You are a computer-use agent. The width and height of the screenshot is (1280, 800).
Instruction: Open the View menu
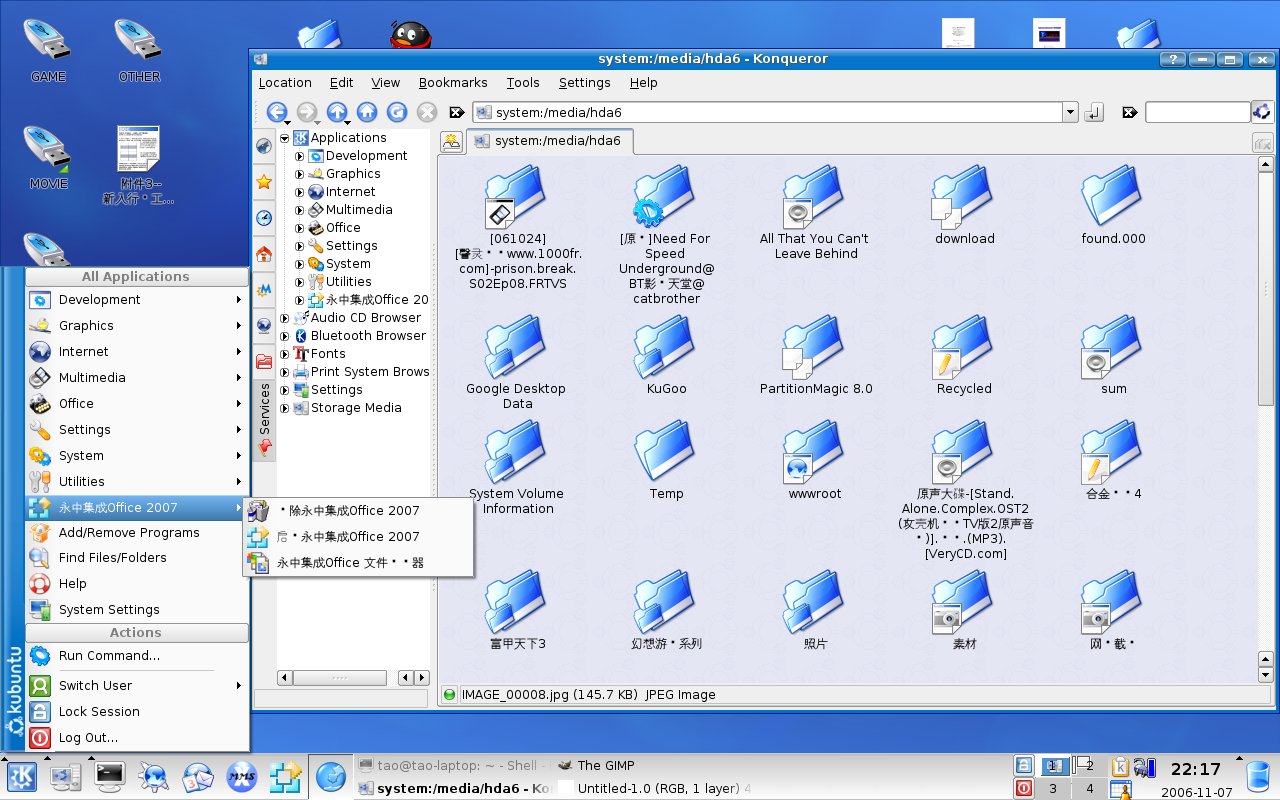[x=385, y=83]
